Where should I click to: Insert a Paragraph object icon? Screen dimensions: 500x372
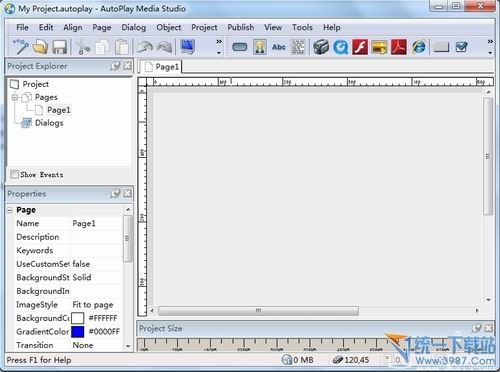[x=298, y=47]
